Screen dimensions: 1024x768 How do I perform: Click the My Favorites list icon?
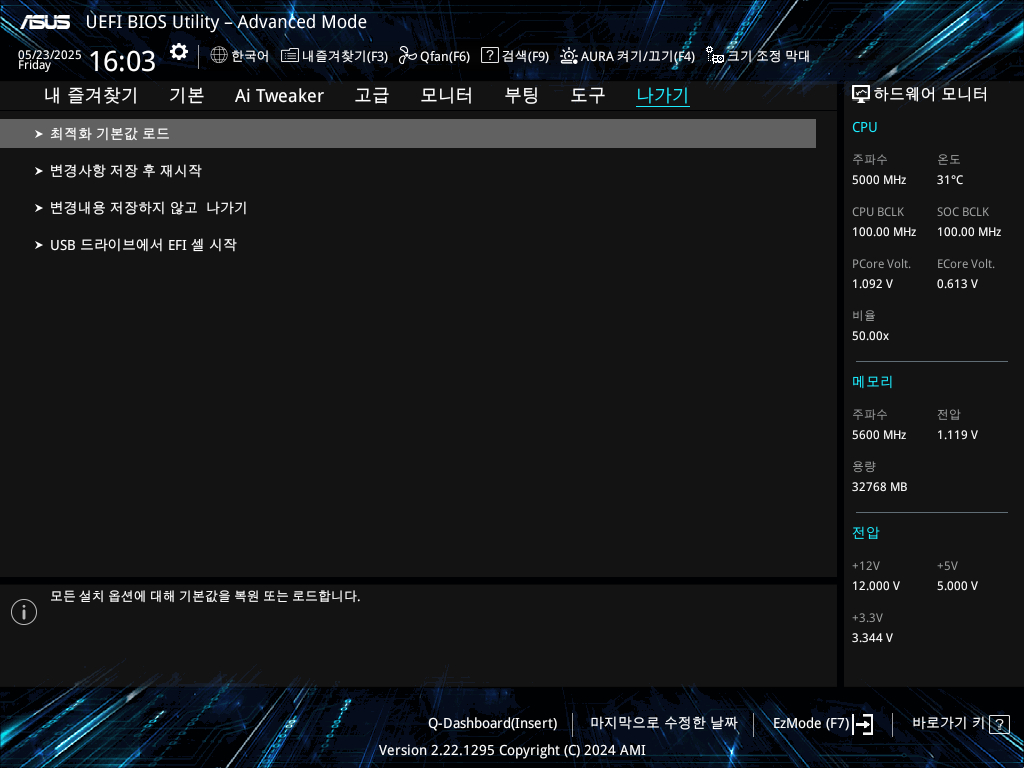pos(289,56)
